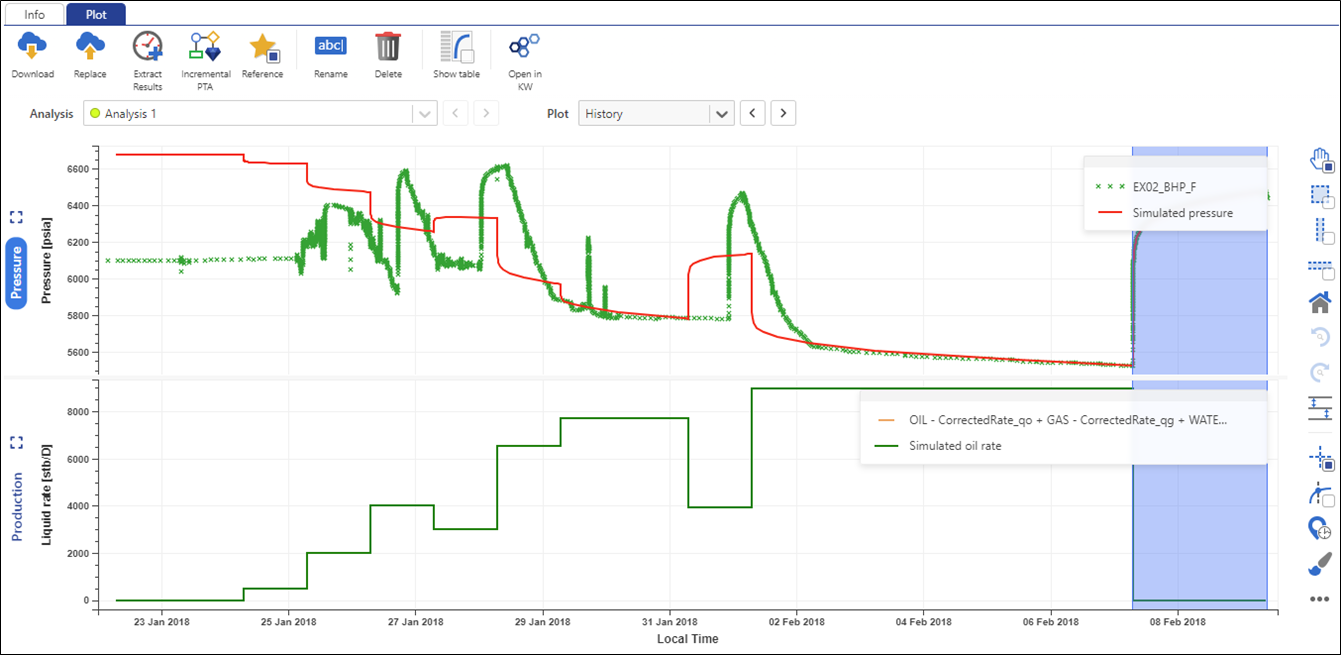This screenshot has height=655, width=1341.
Task: Maximize the Production plot pane
Action: pyautogui.click(x=16, y=441)
